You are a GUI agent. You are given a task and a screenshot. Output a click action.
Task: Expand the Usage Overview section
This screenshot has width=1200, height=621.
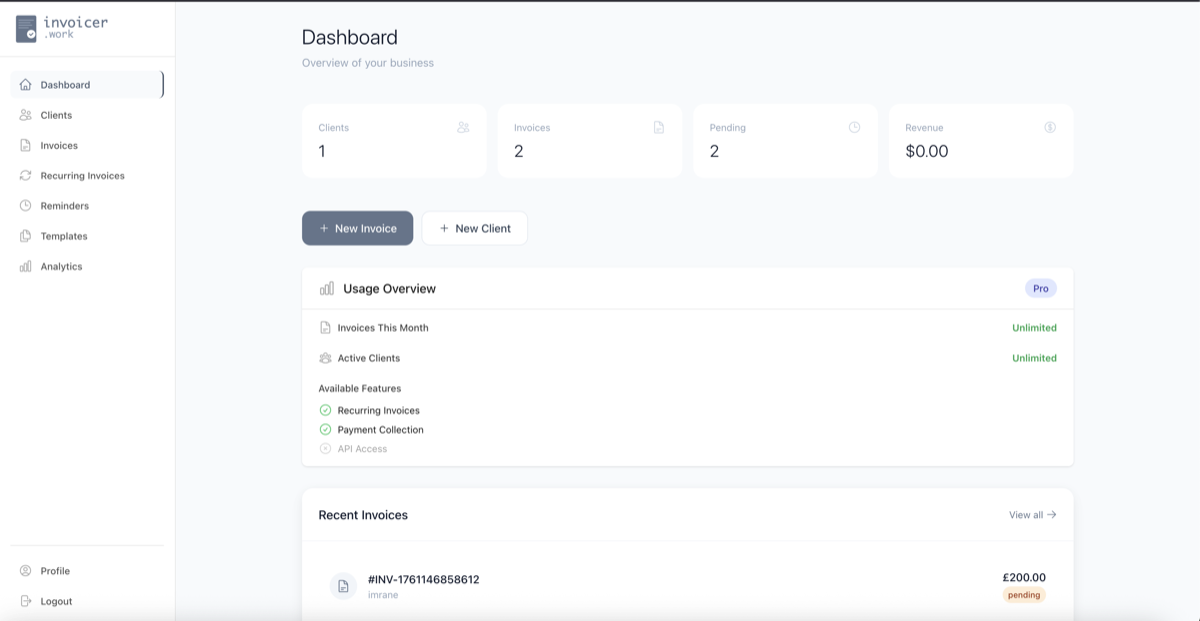(x=388, y=288)
